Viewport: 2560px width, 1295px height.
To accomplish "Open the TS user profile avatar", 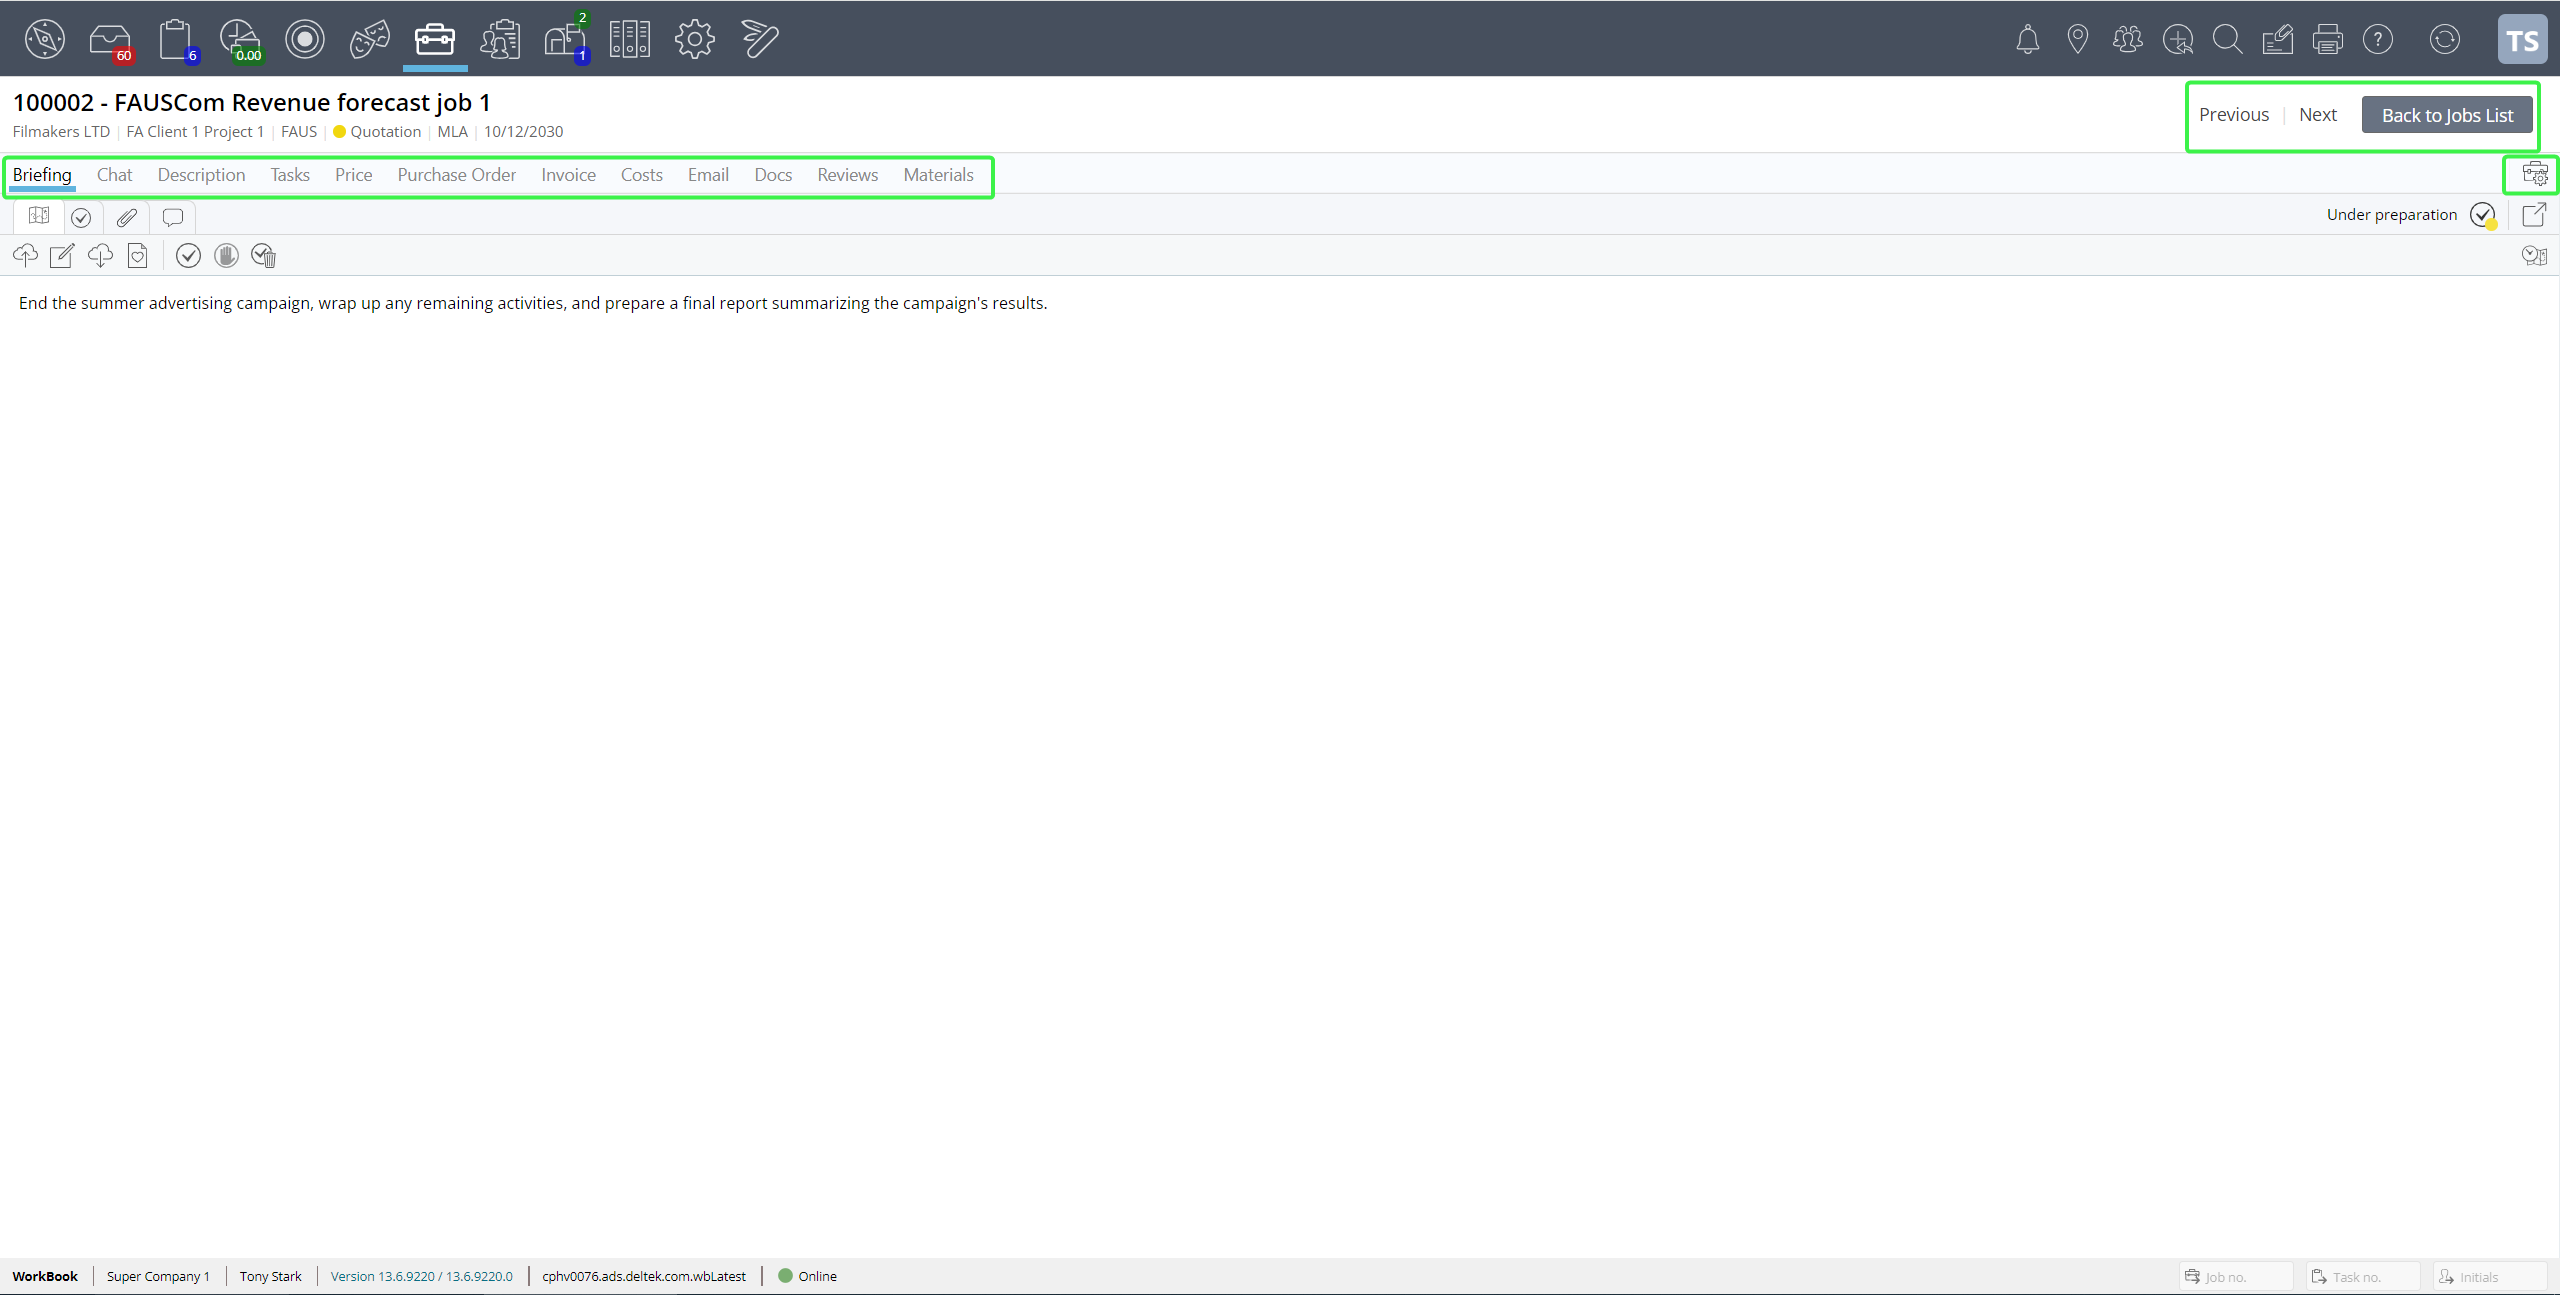I will click(x=2522, y=40).
